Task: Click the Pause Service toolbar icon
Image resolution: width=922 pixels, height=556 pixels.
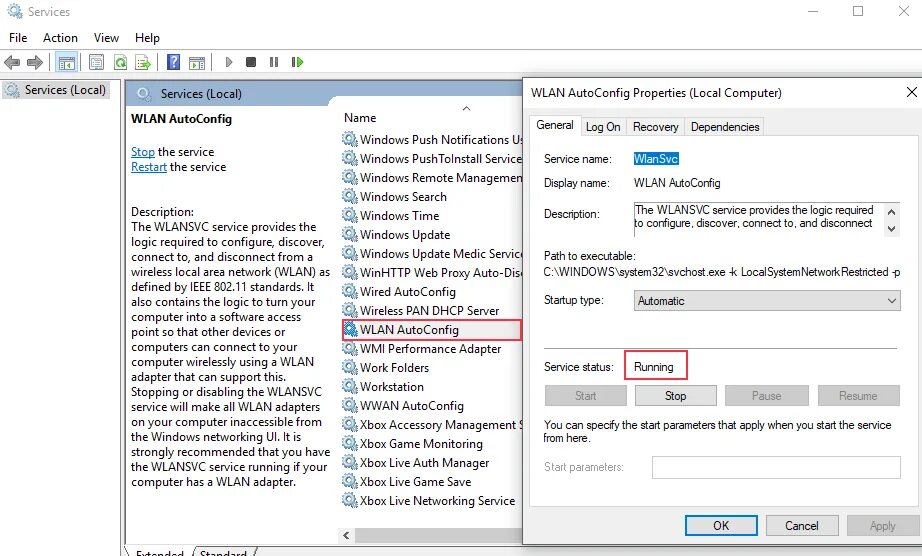Action: point(274,62)
